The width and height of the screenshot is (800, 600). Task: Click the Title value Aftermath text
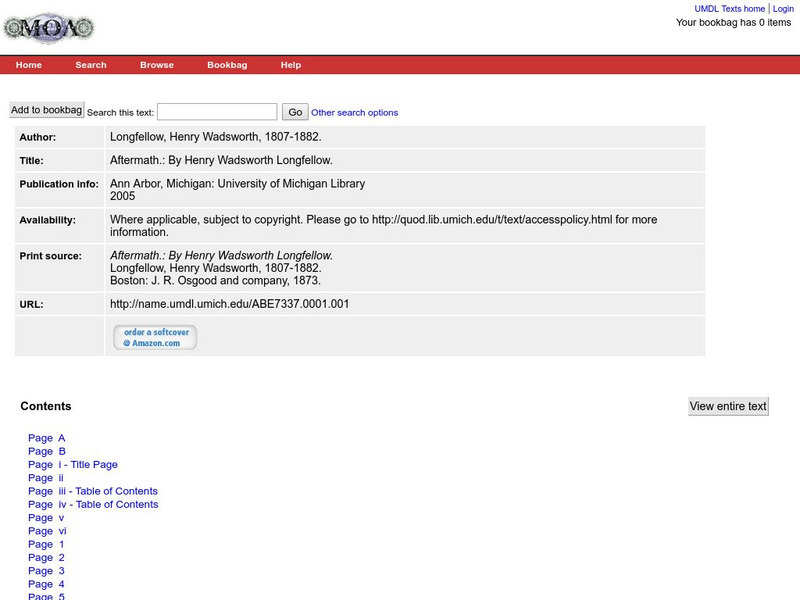(221, 160)
